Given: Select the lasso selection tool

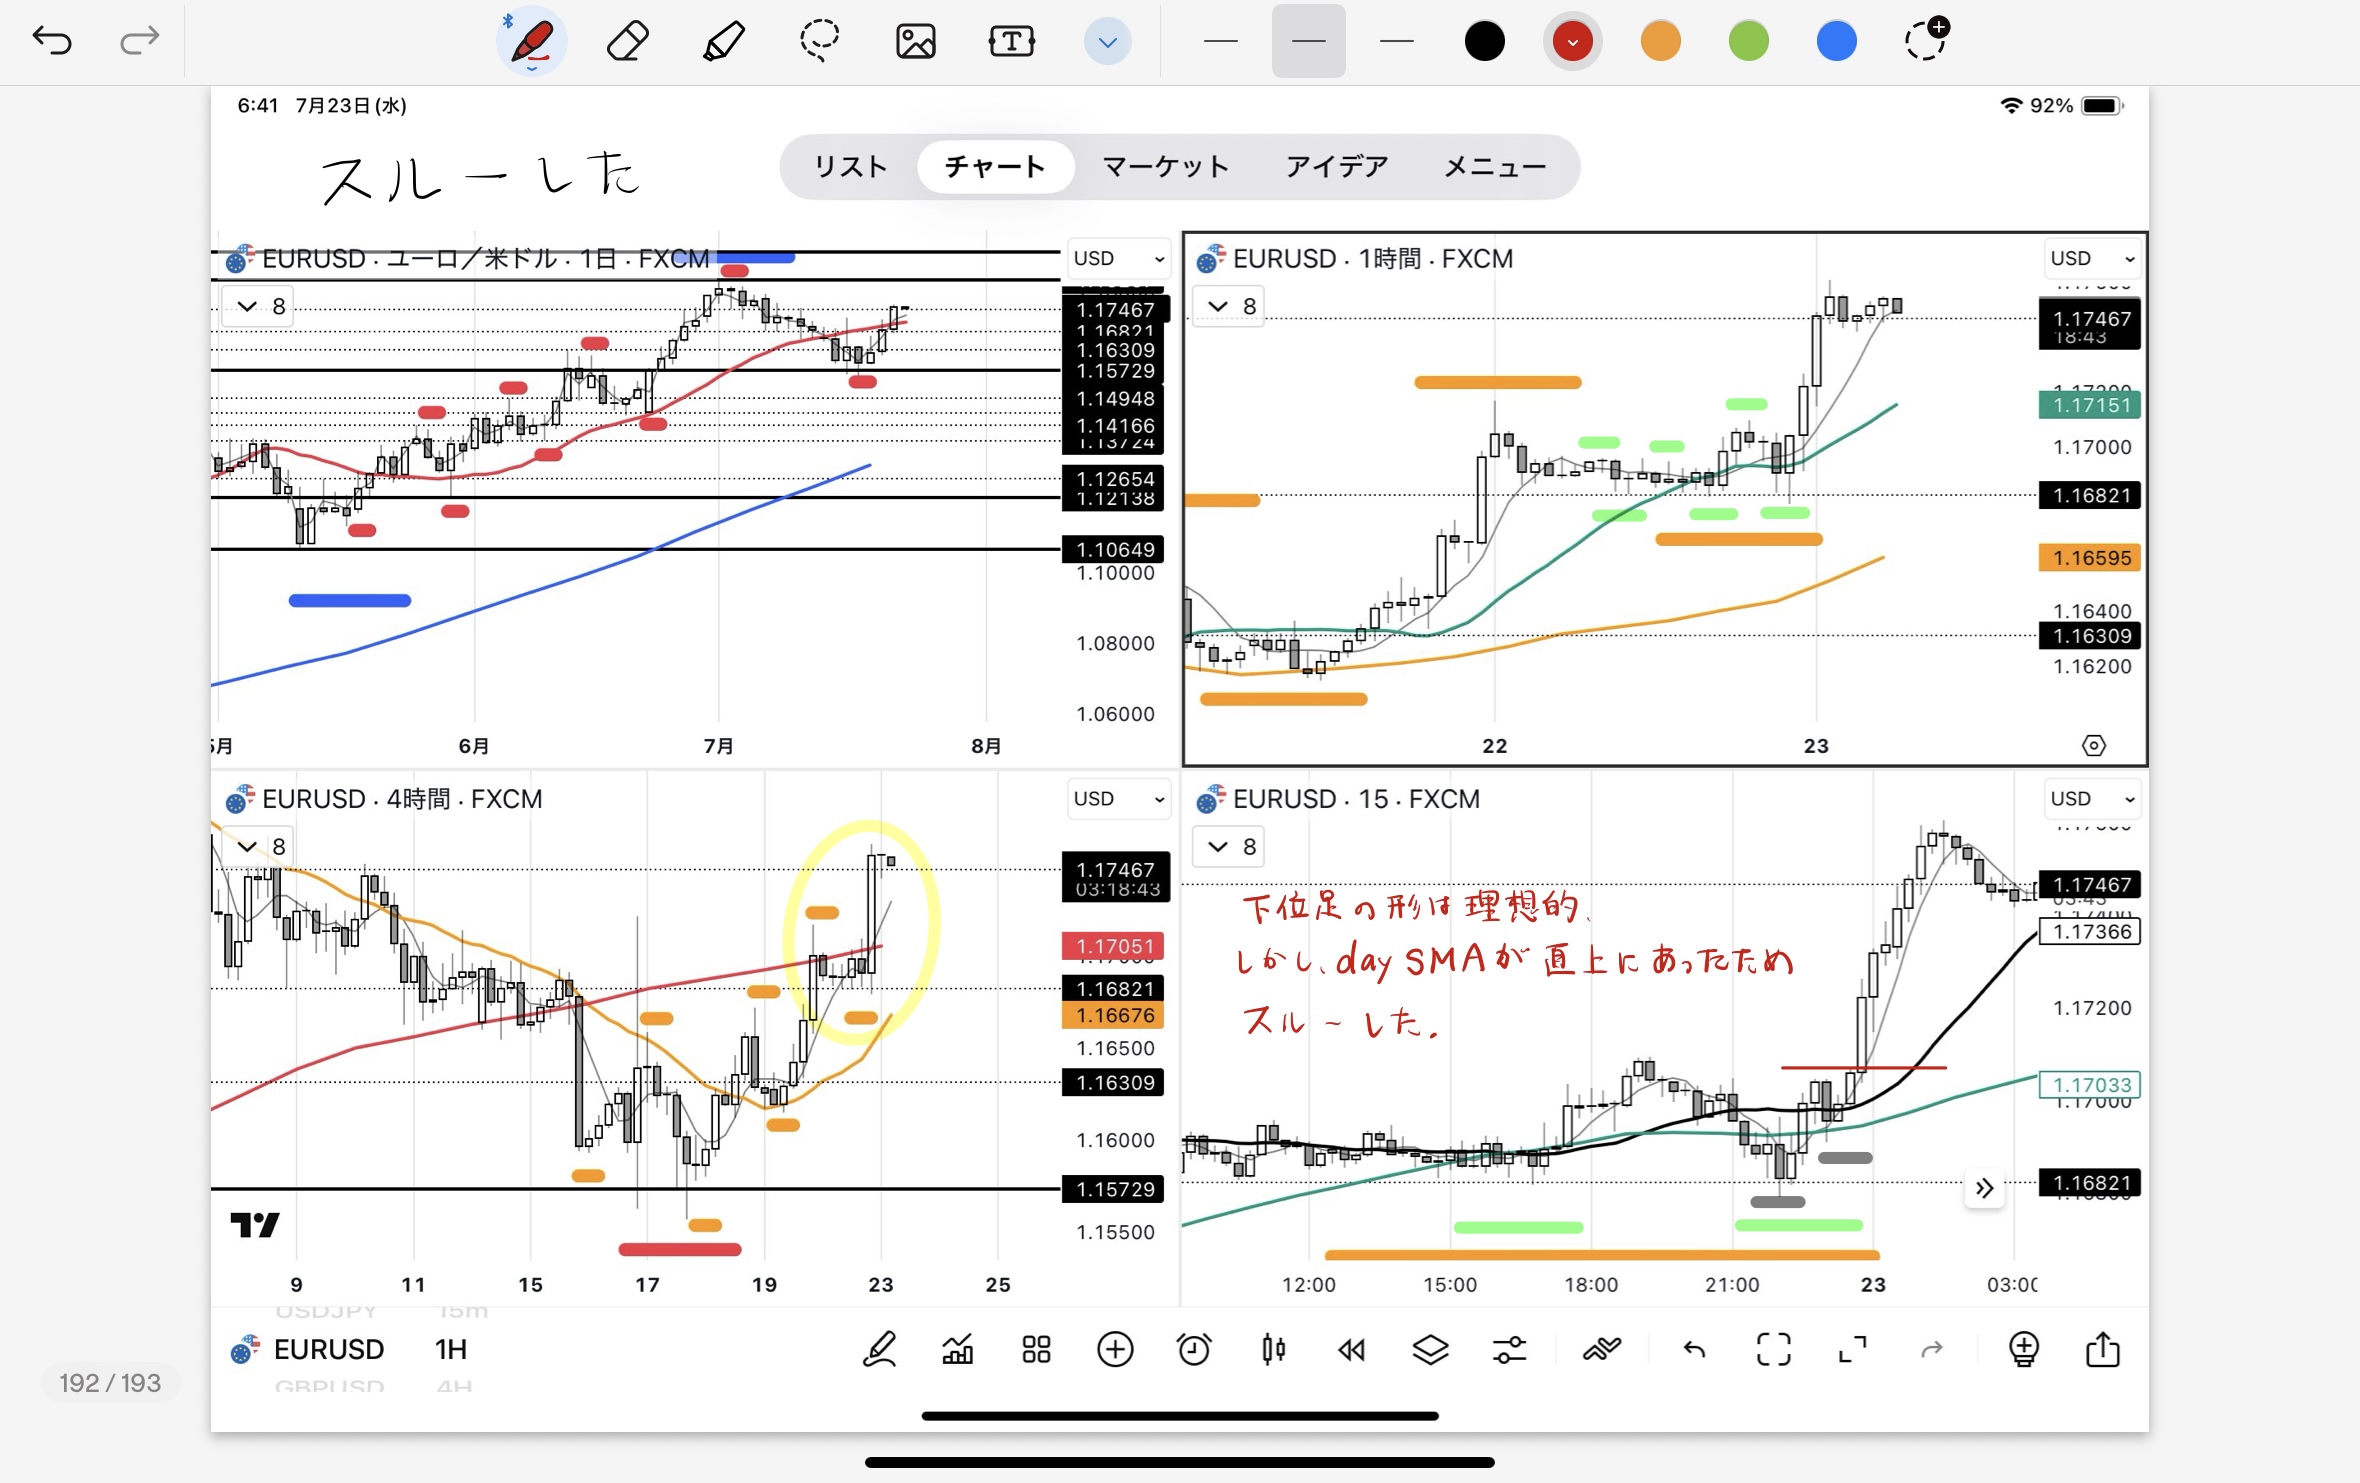Looking at the screenshot, I should [819, 42].
